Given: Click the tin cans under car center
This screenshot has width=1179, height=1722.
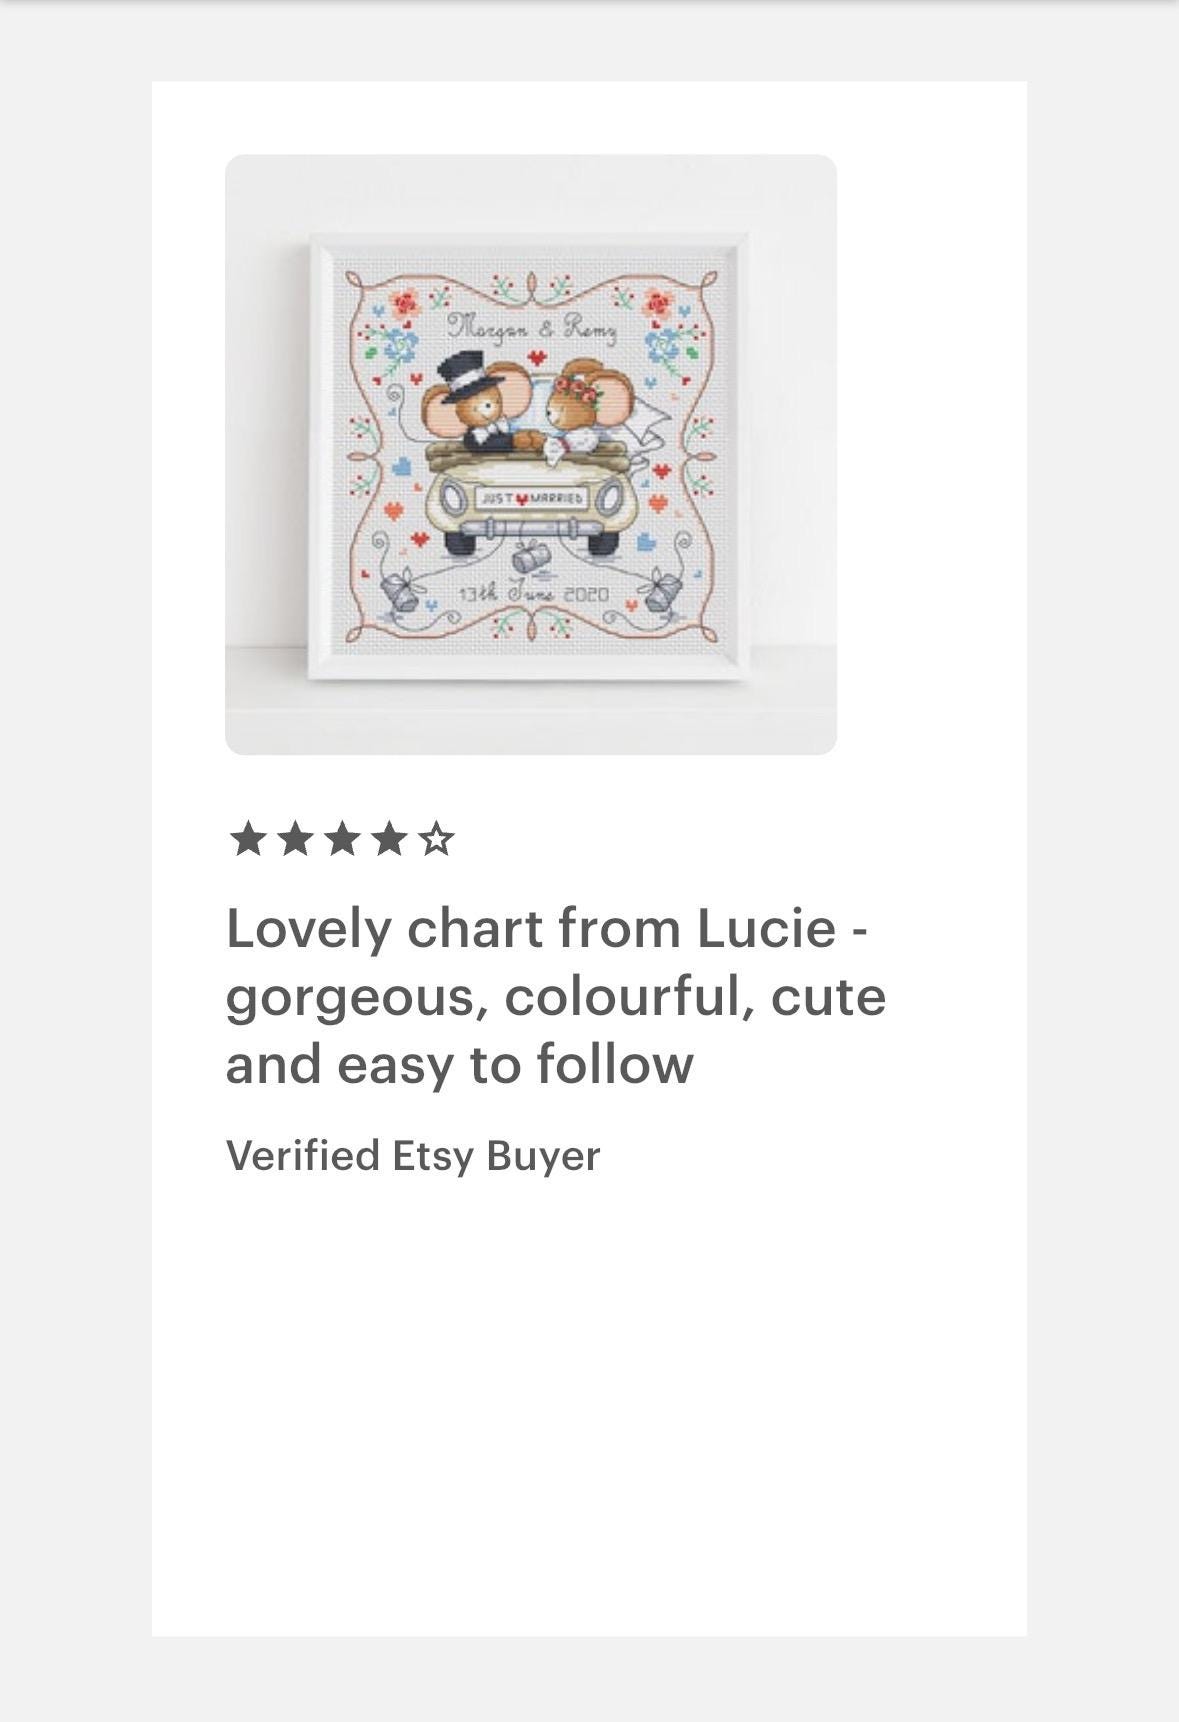Looking at the screenshot, I should click(532, 557).
